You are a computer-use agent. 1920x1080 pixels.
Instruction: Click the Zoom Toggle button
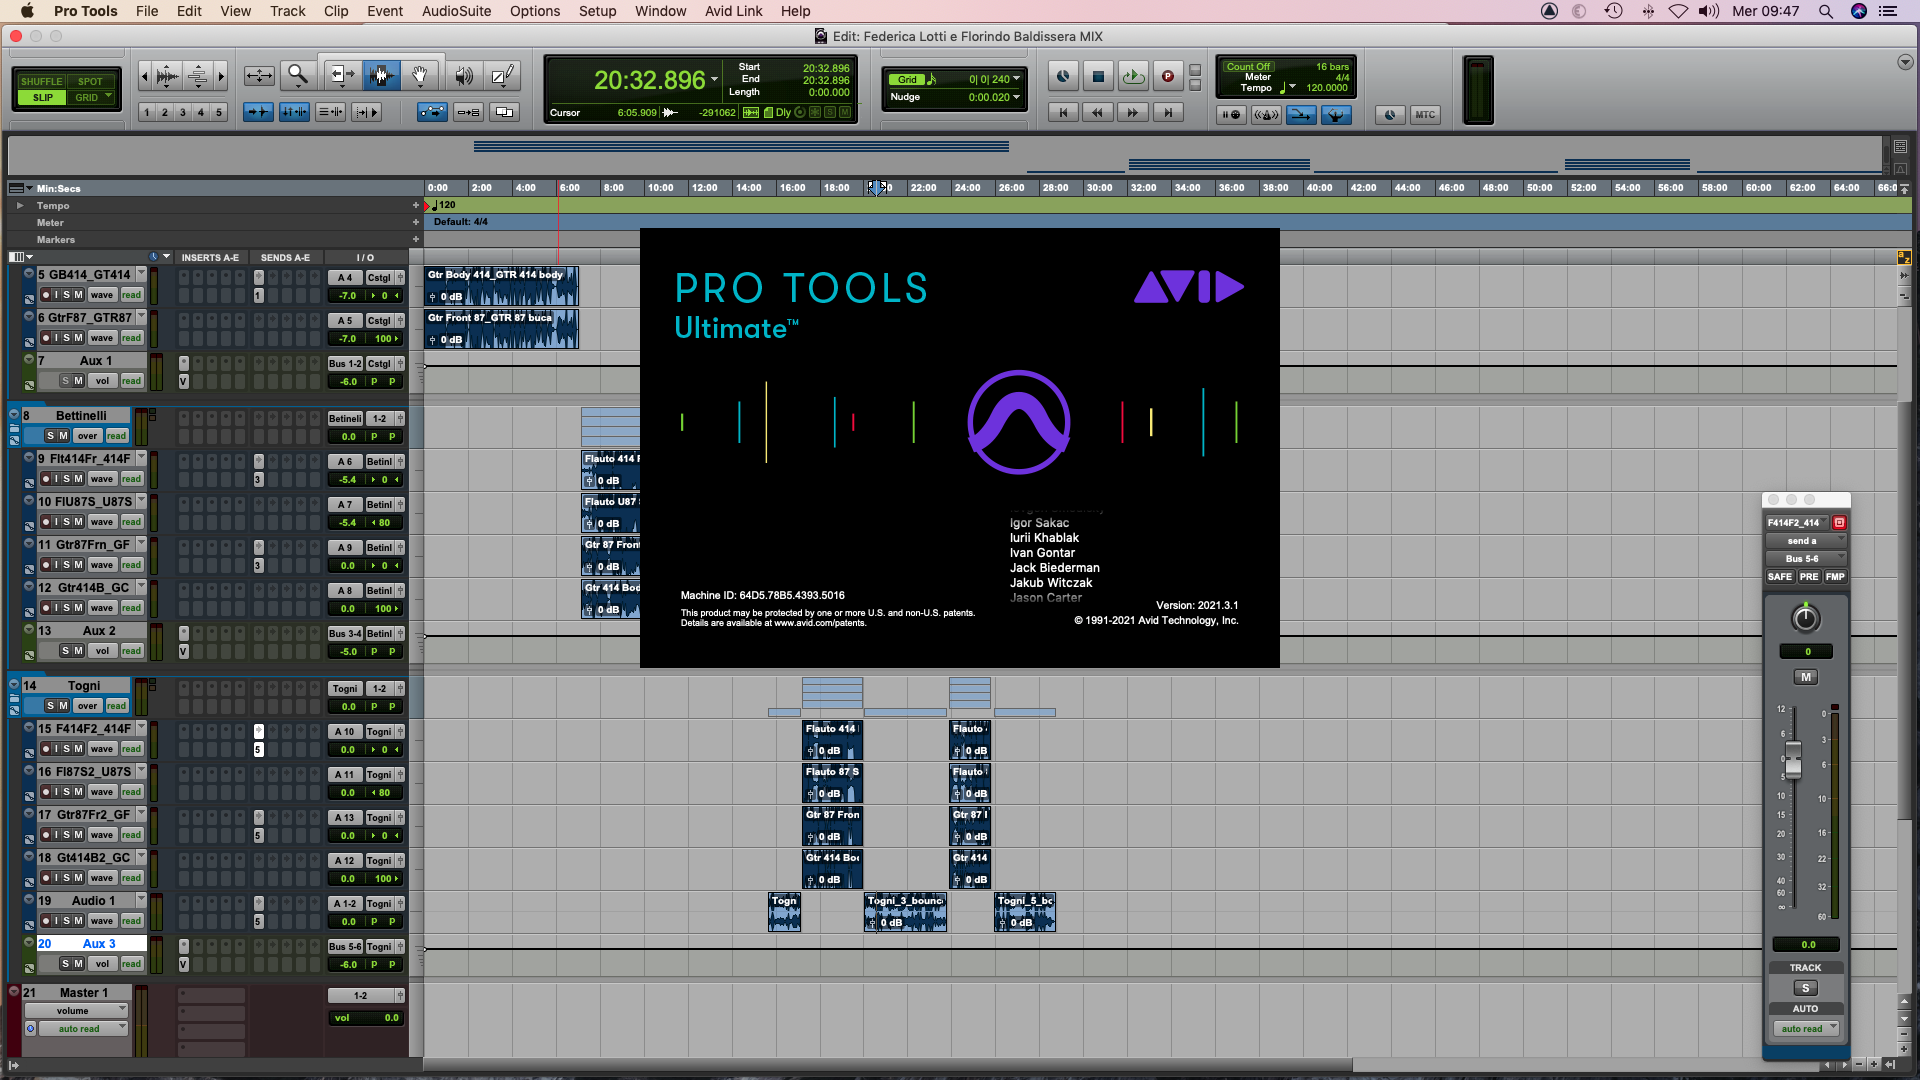pos(259,75)
